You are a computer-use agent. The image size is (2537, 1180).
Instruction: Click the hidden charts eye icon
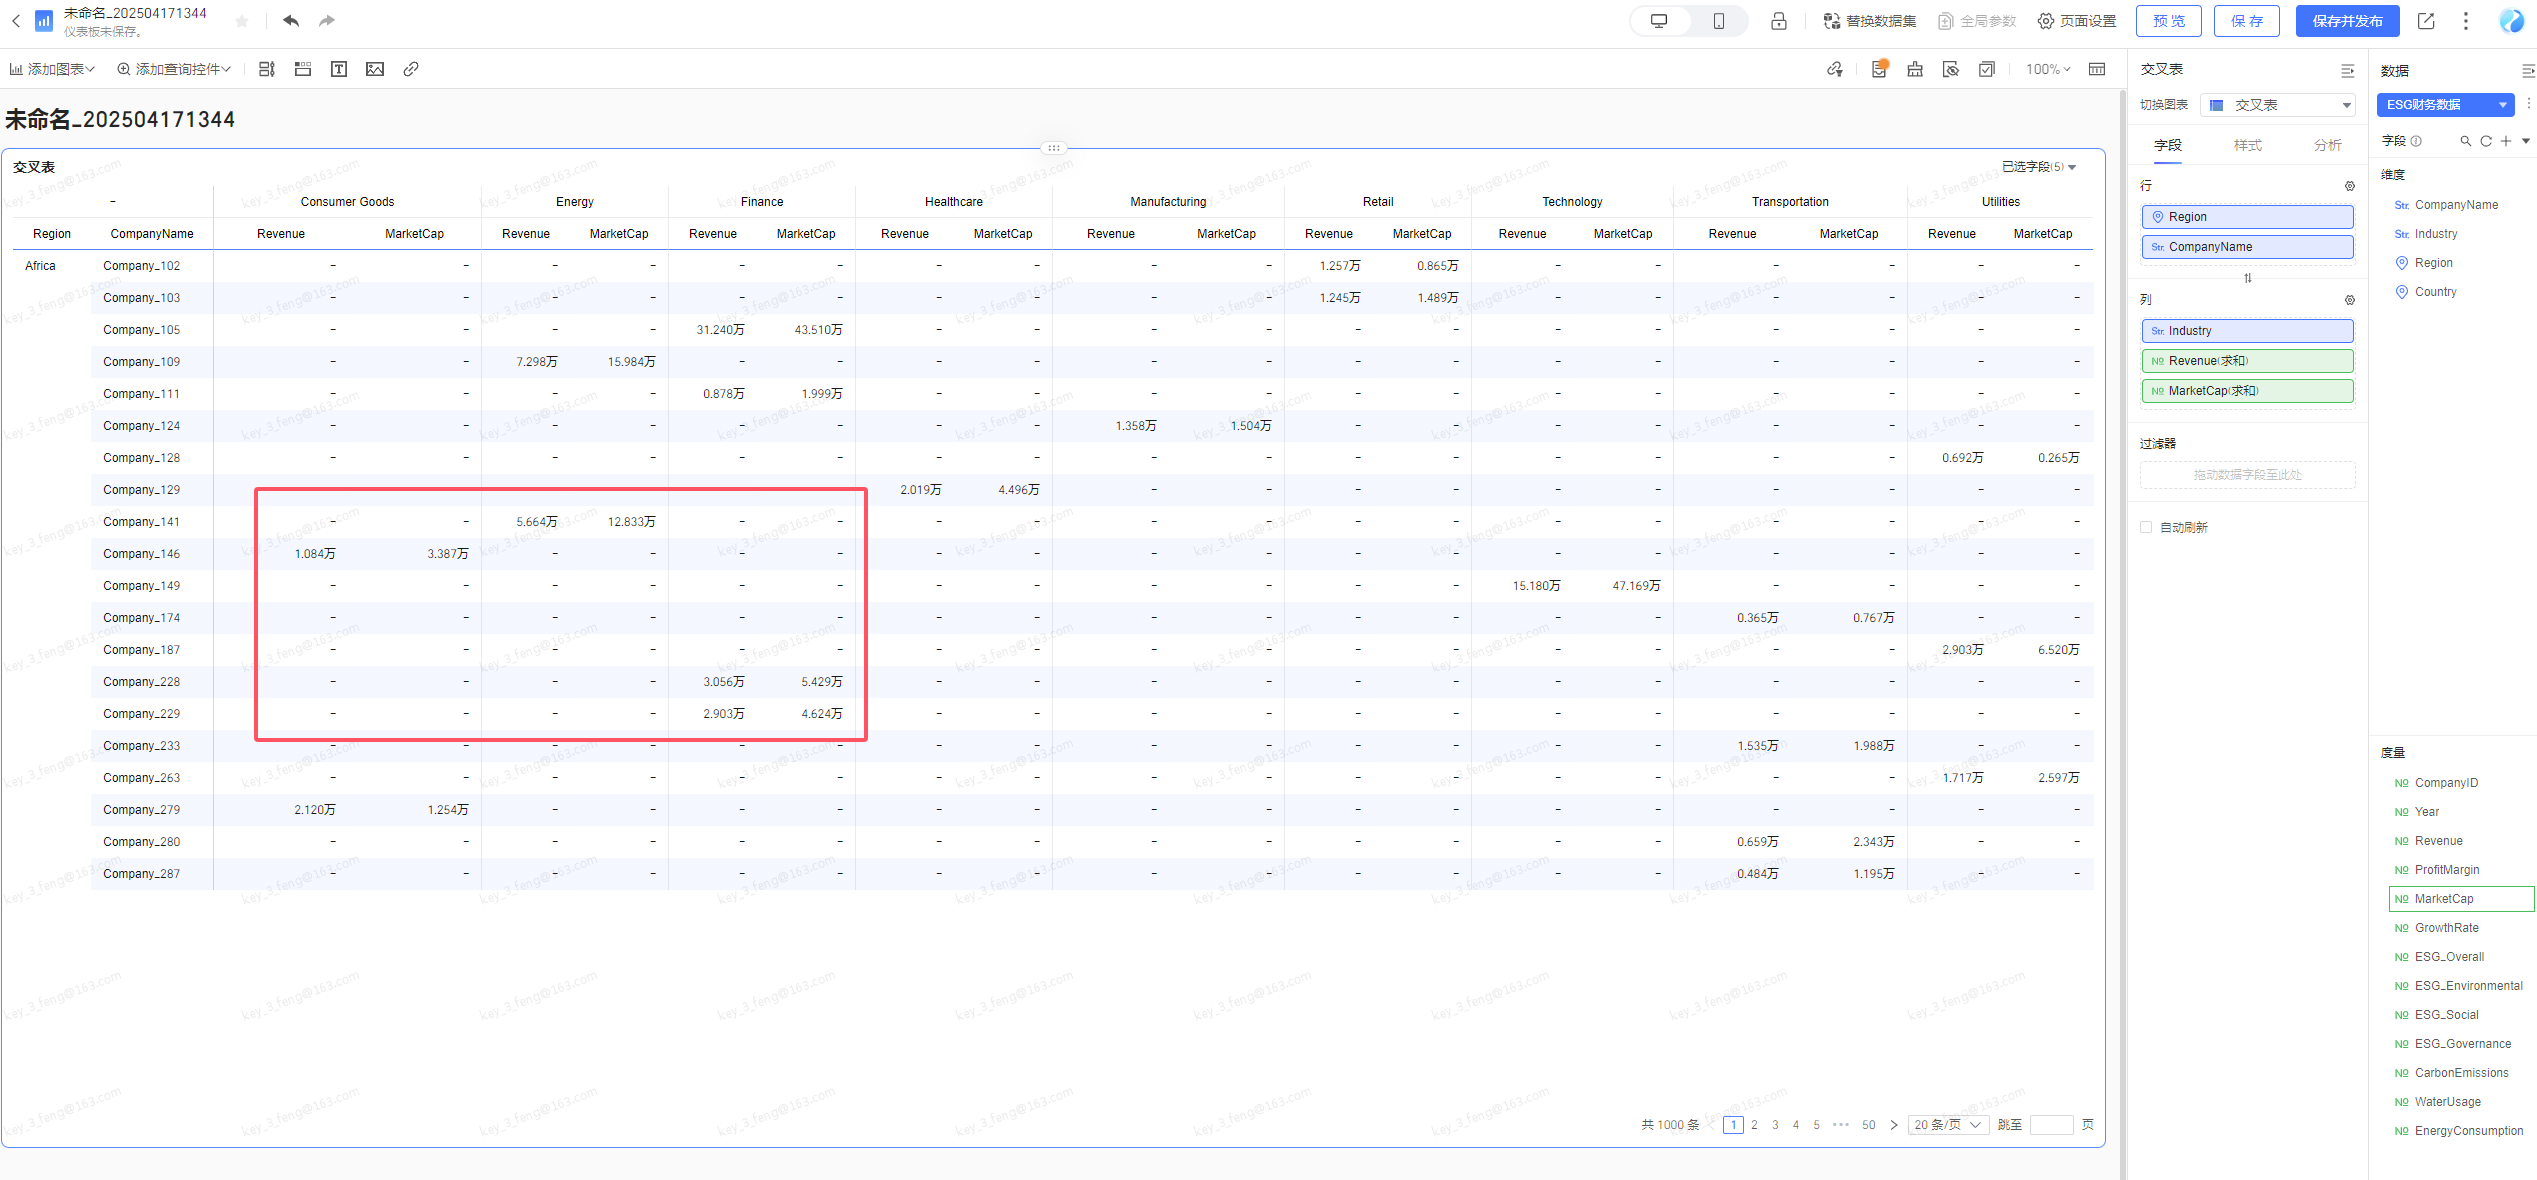coord(1951,69)
